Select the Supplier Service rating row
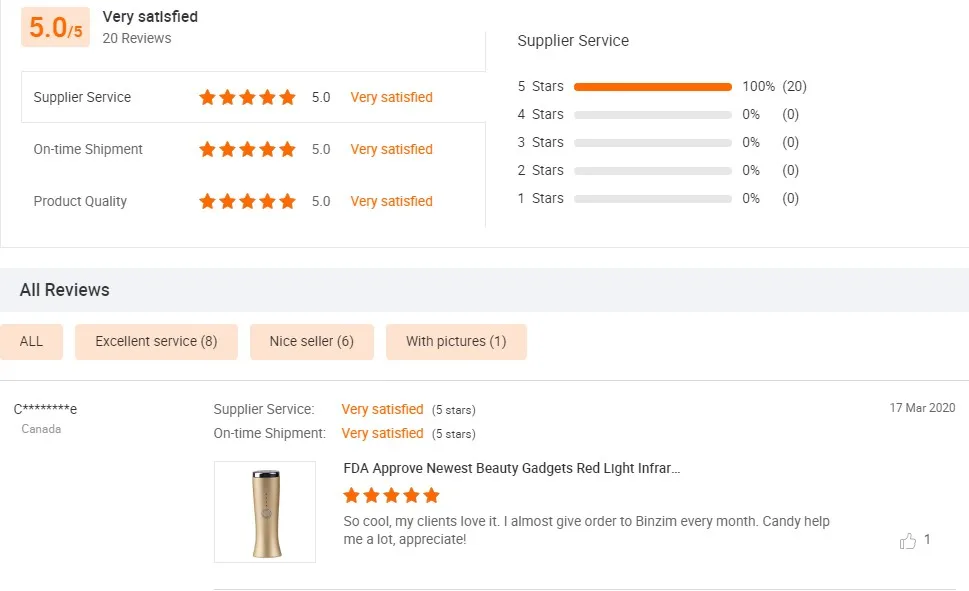Screen dimensions: 969x591 (x=253, y=97)
